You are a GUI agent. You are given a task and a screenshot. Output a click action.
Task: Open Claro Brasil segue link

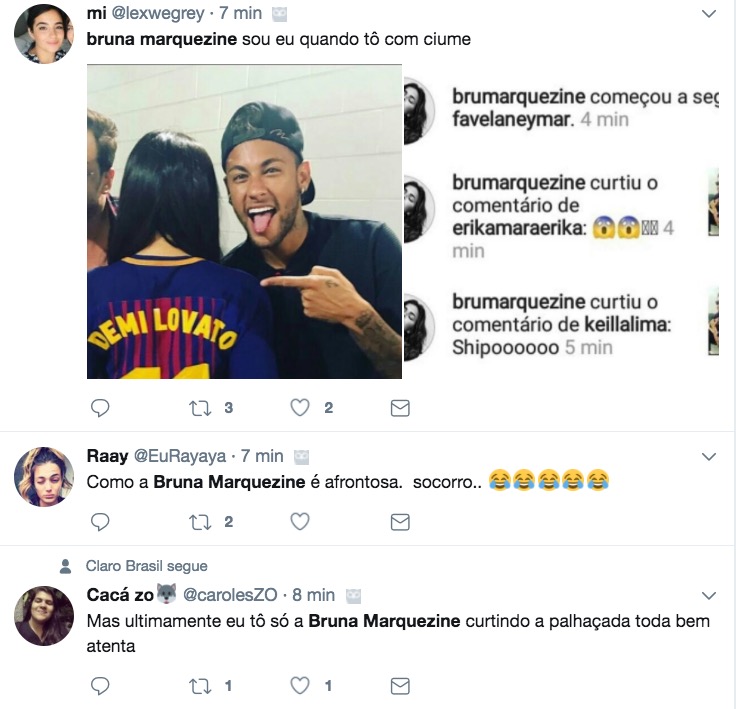point(147,566)
